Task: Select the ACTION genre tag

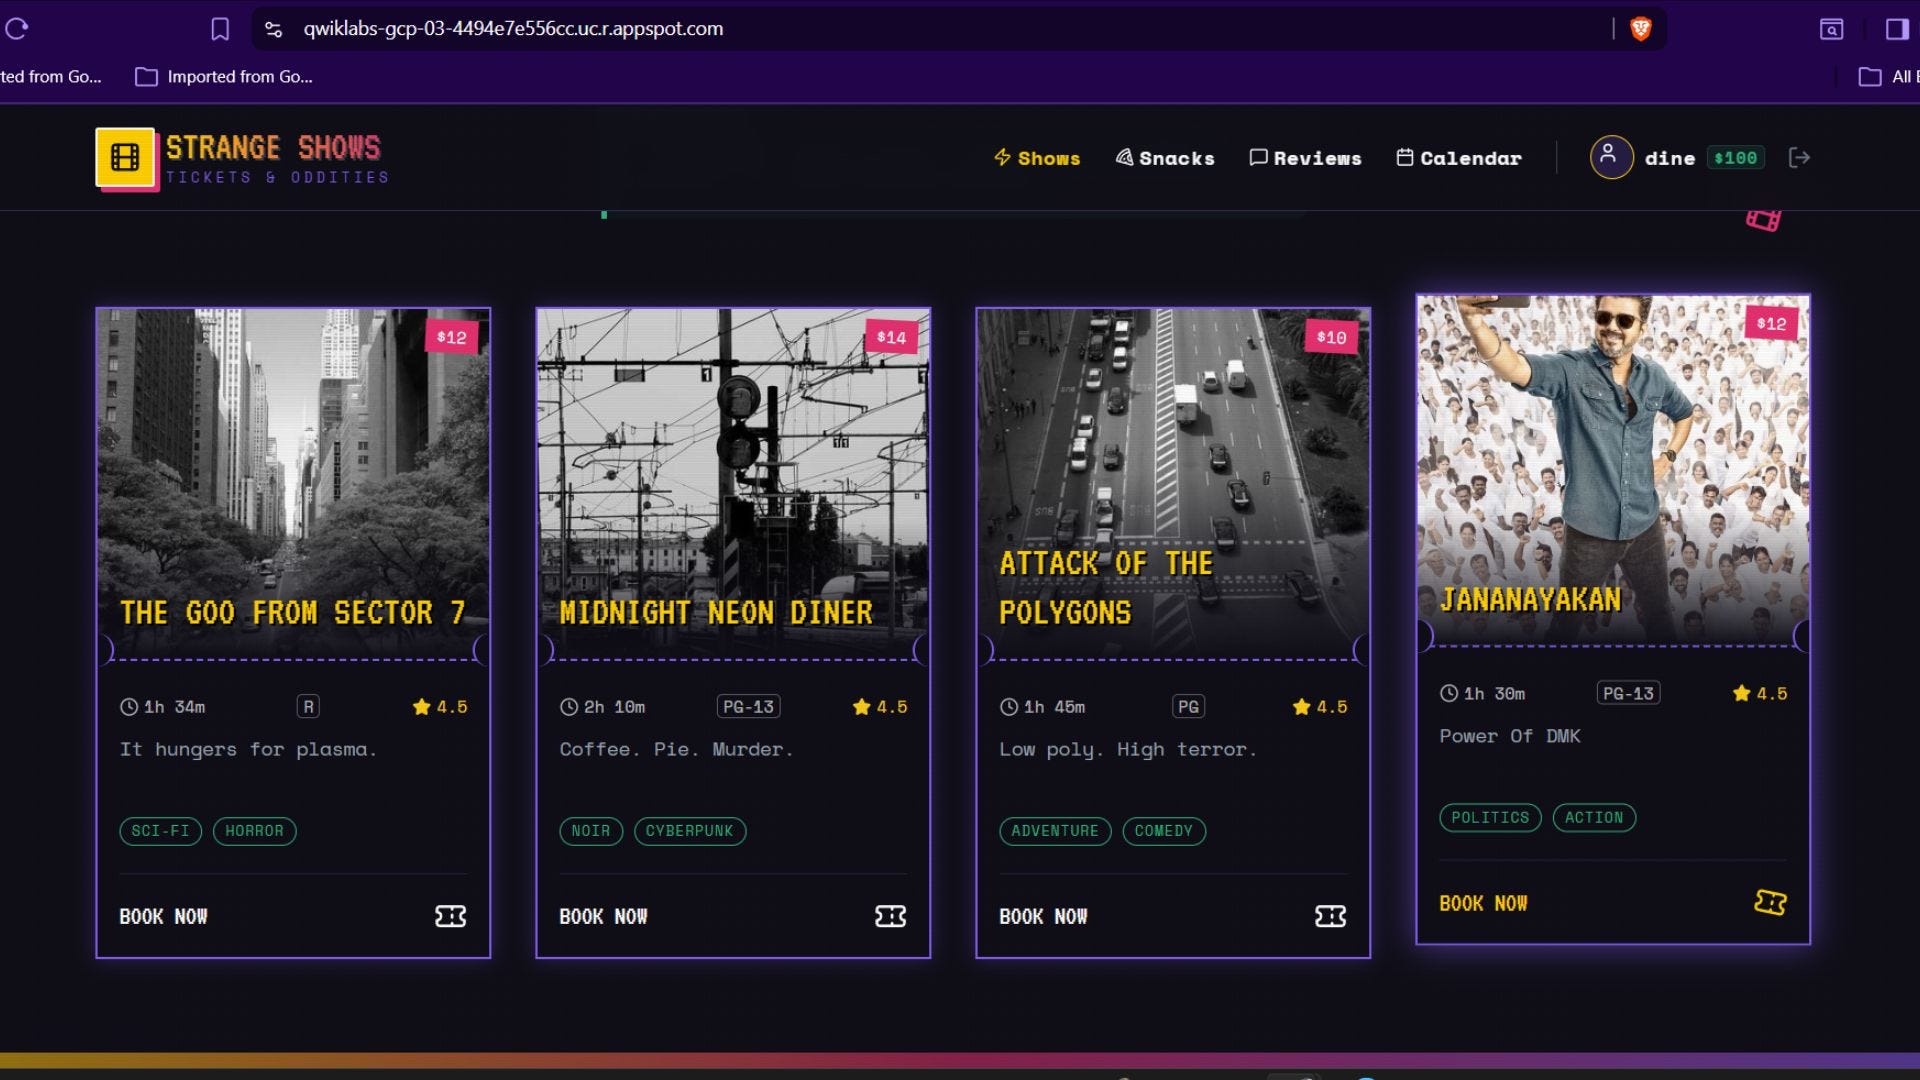Action: pyautogui.click(x=1594, y=818)
